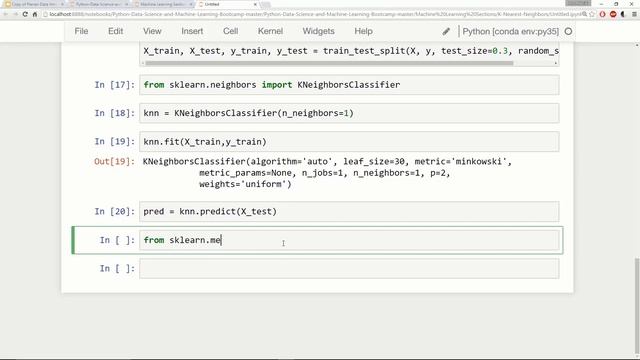Switch to the third browser tab

coord(162,4)
